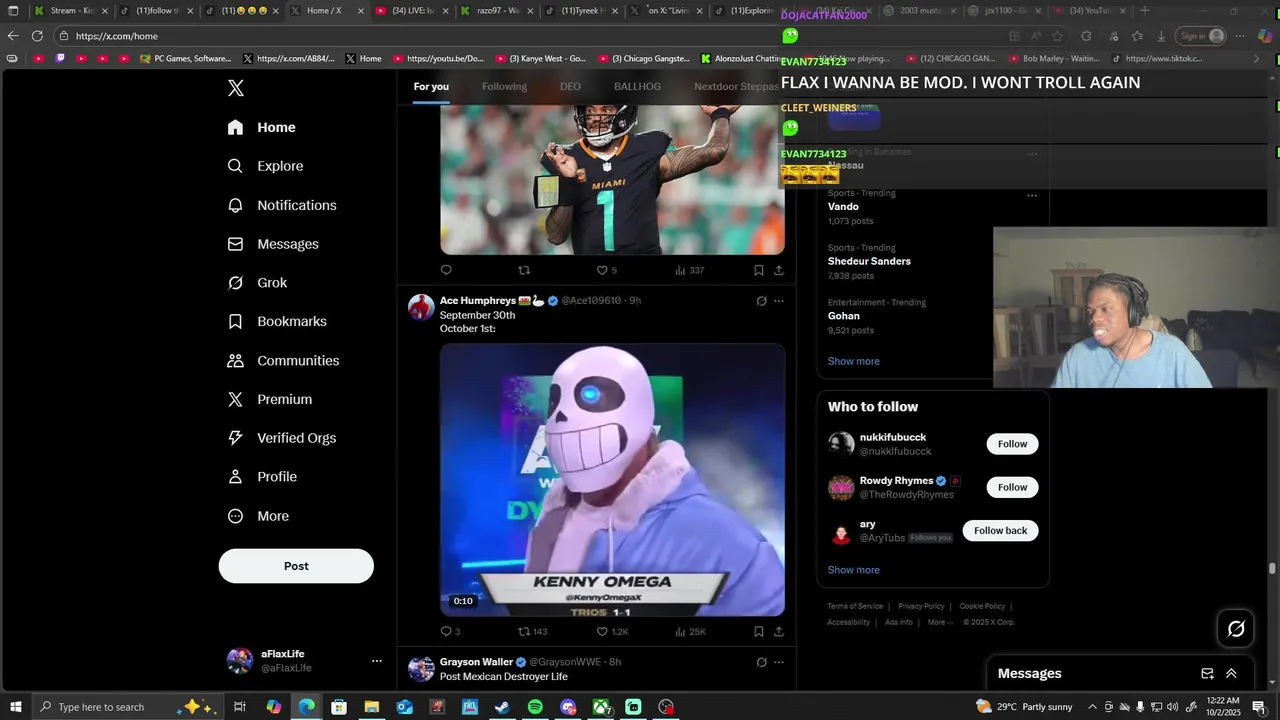Open Verified Orgs in the sidebar
The height and width of the screenshot is (720, 1280).
(x=281, y=438)
